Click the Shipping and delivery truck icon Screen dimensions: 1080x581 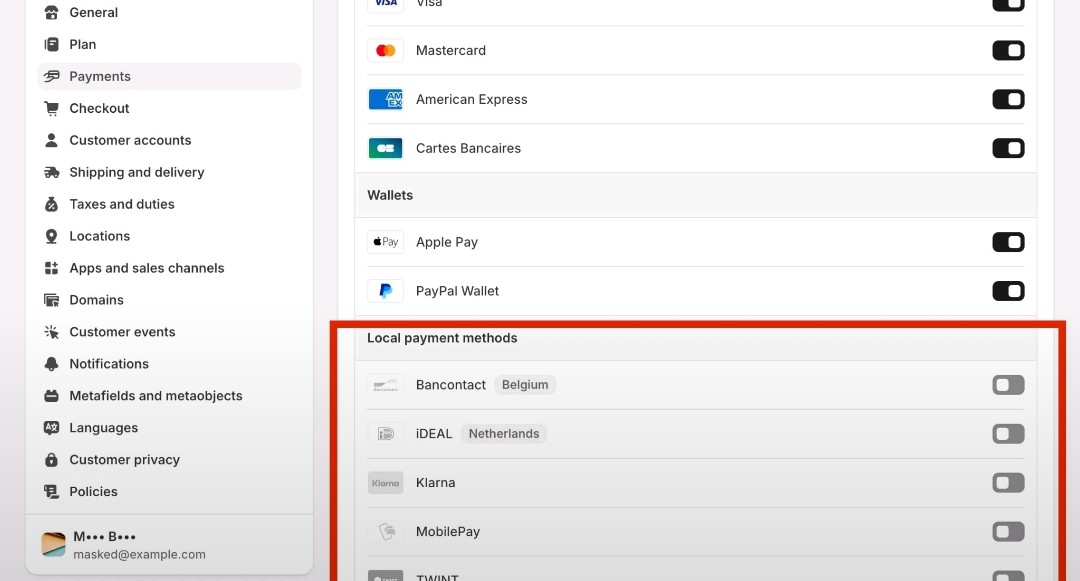[51, 172]
